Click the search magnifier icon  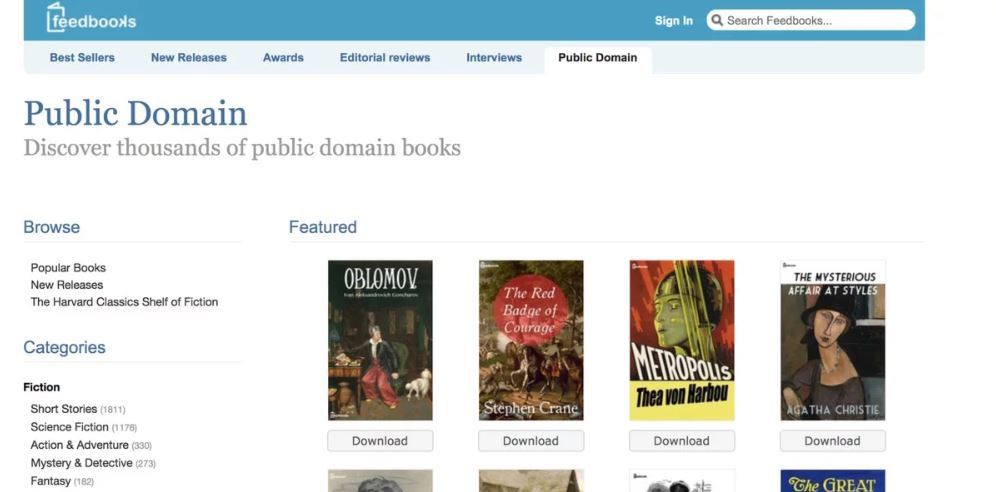pyautogui.click(x=717, y=20)
